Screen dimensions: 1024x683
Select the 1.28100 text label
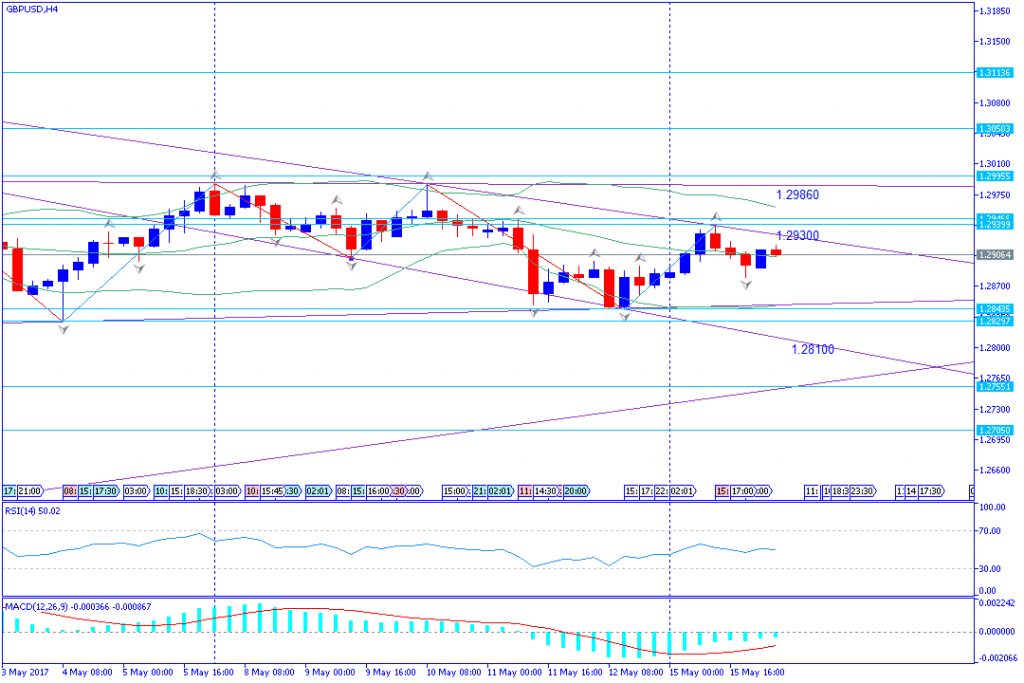click(x=812, y=350)
